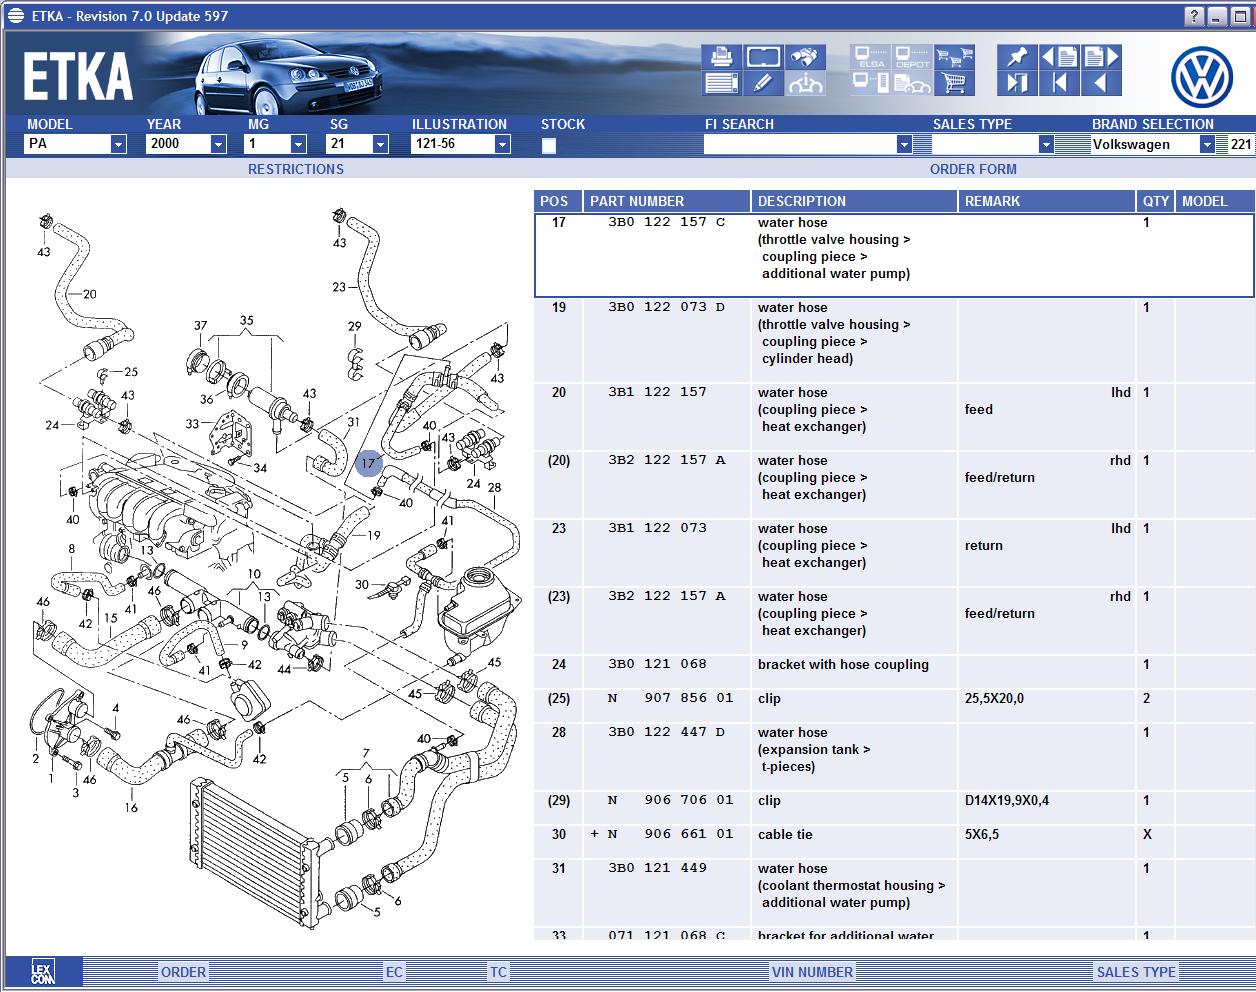Switch to the RESTRICTIONS tab

pyautogui.click(x=296, y=169)
